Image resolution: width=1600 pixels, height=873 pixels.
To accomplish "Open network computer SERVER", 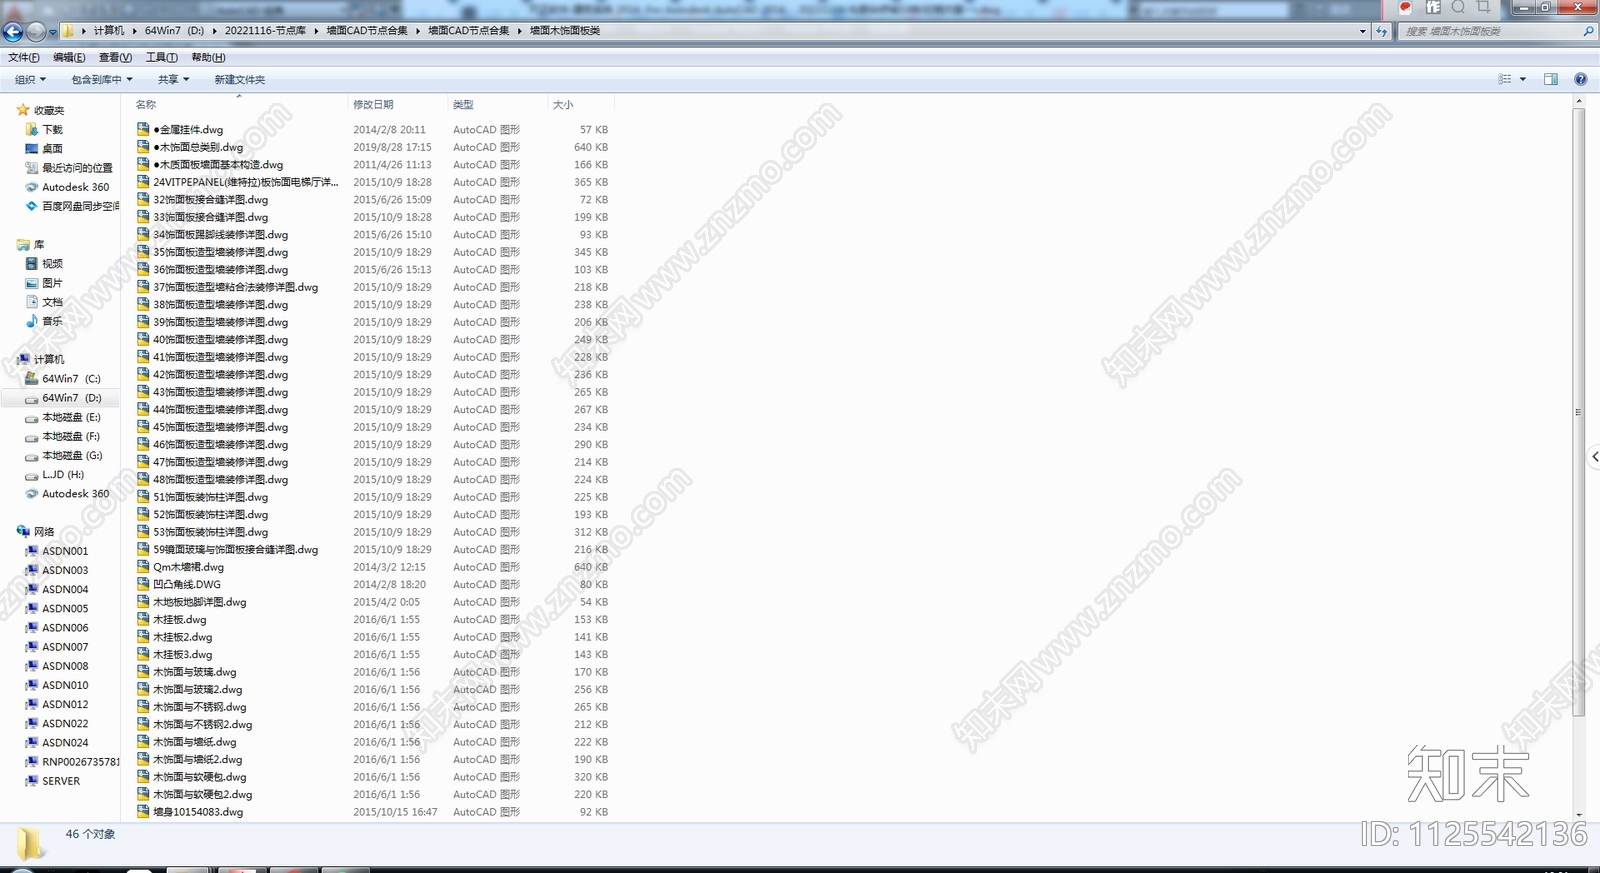I will pos(61,781).
